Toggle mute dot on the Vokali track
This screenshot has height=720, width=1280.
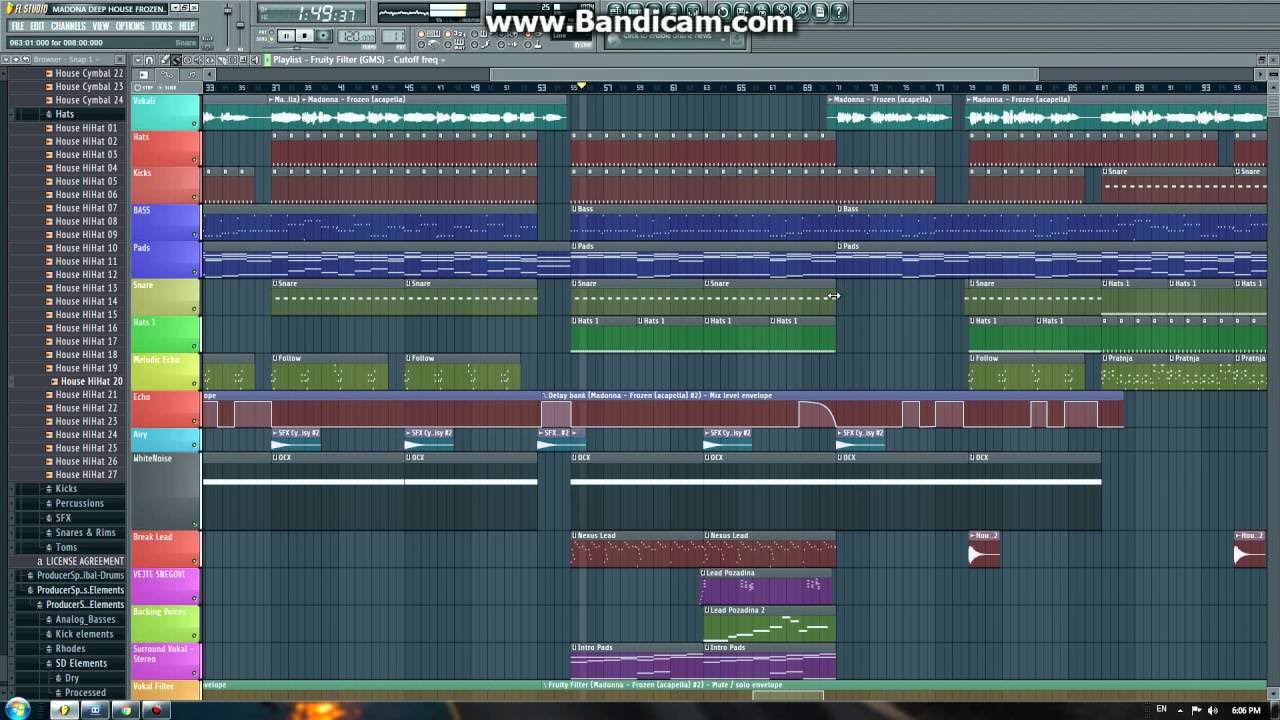point(194,125)
